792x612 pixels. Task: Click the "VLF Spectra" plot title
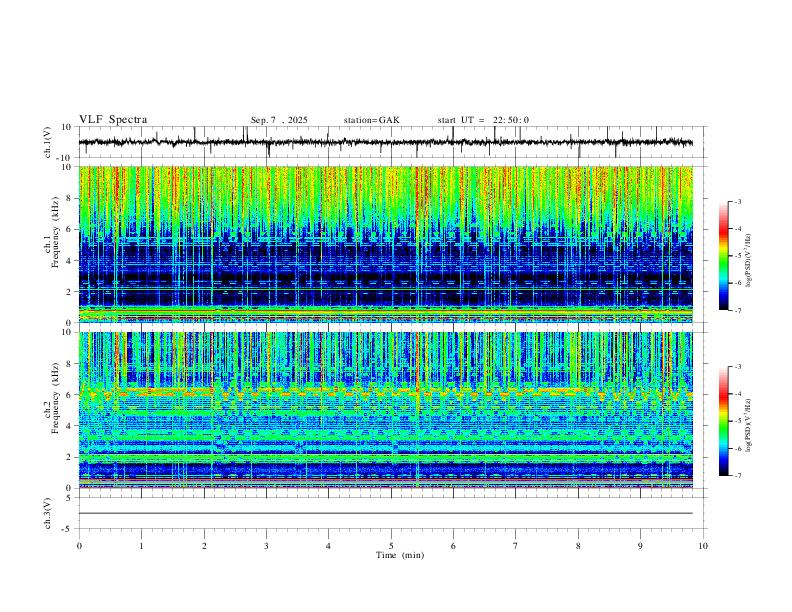(x=113, y=120)
